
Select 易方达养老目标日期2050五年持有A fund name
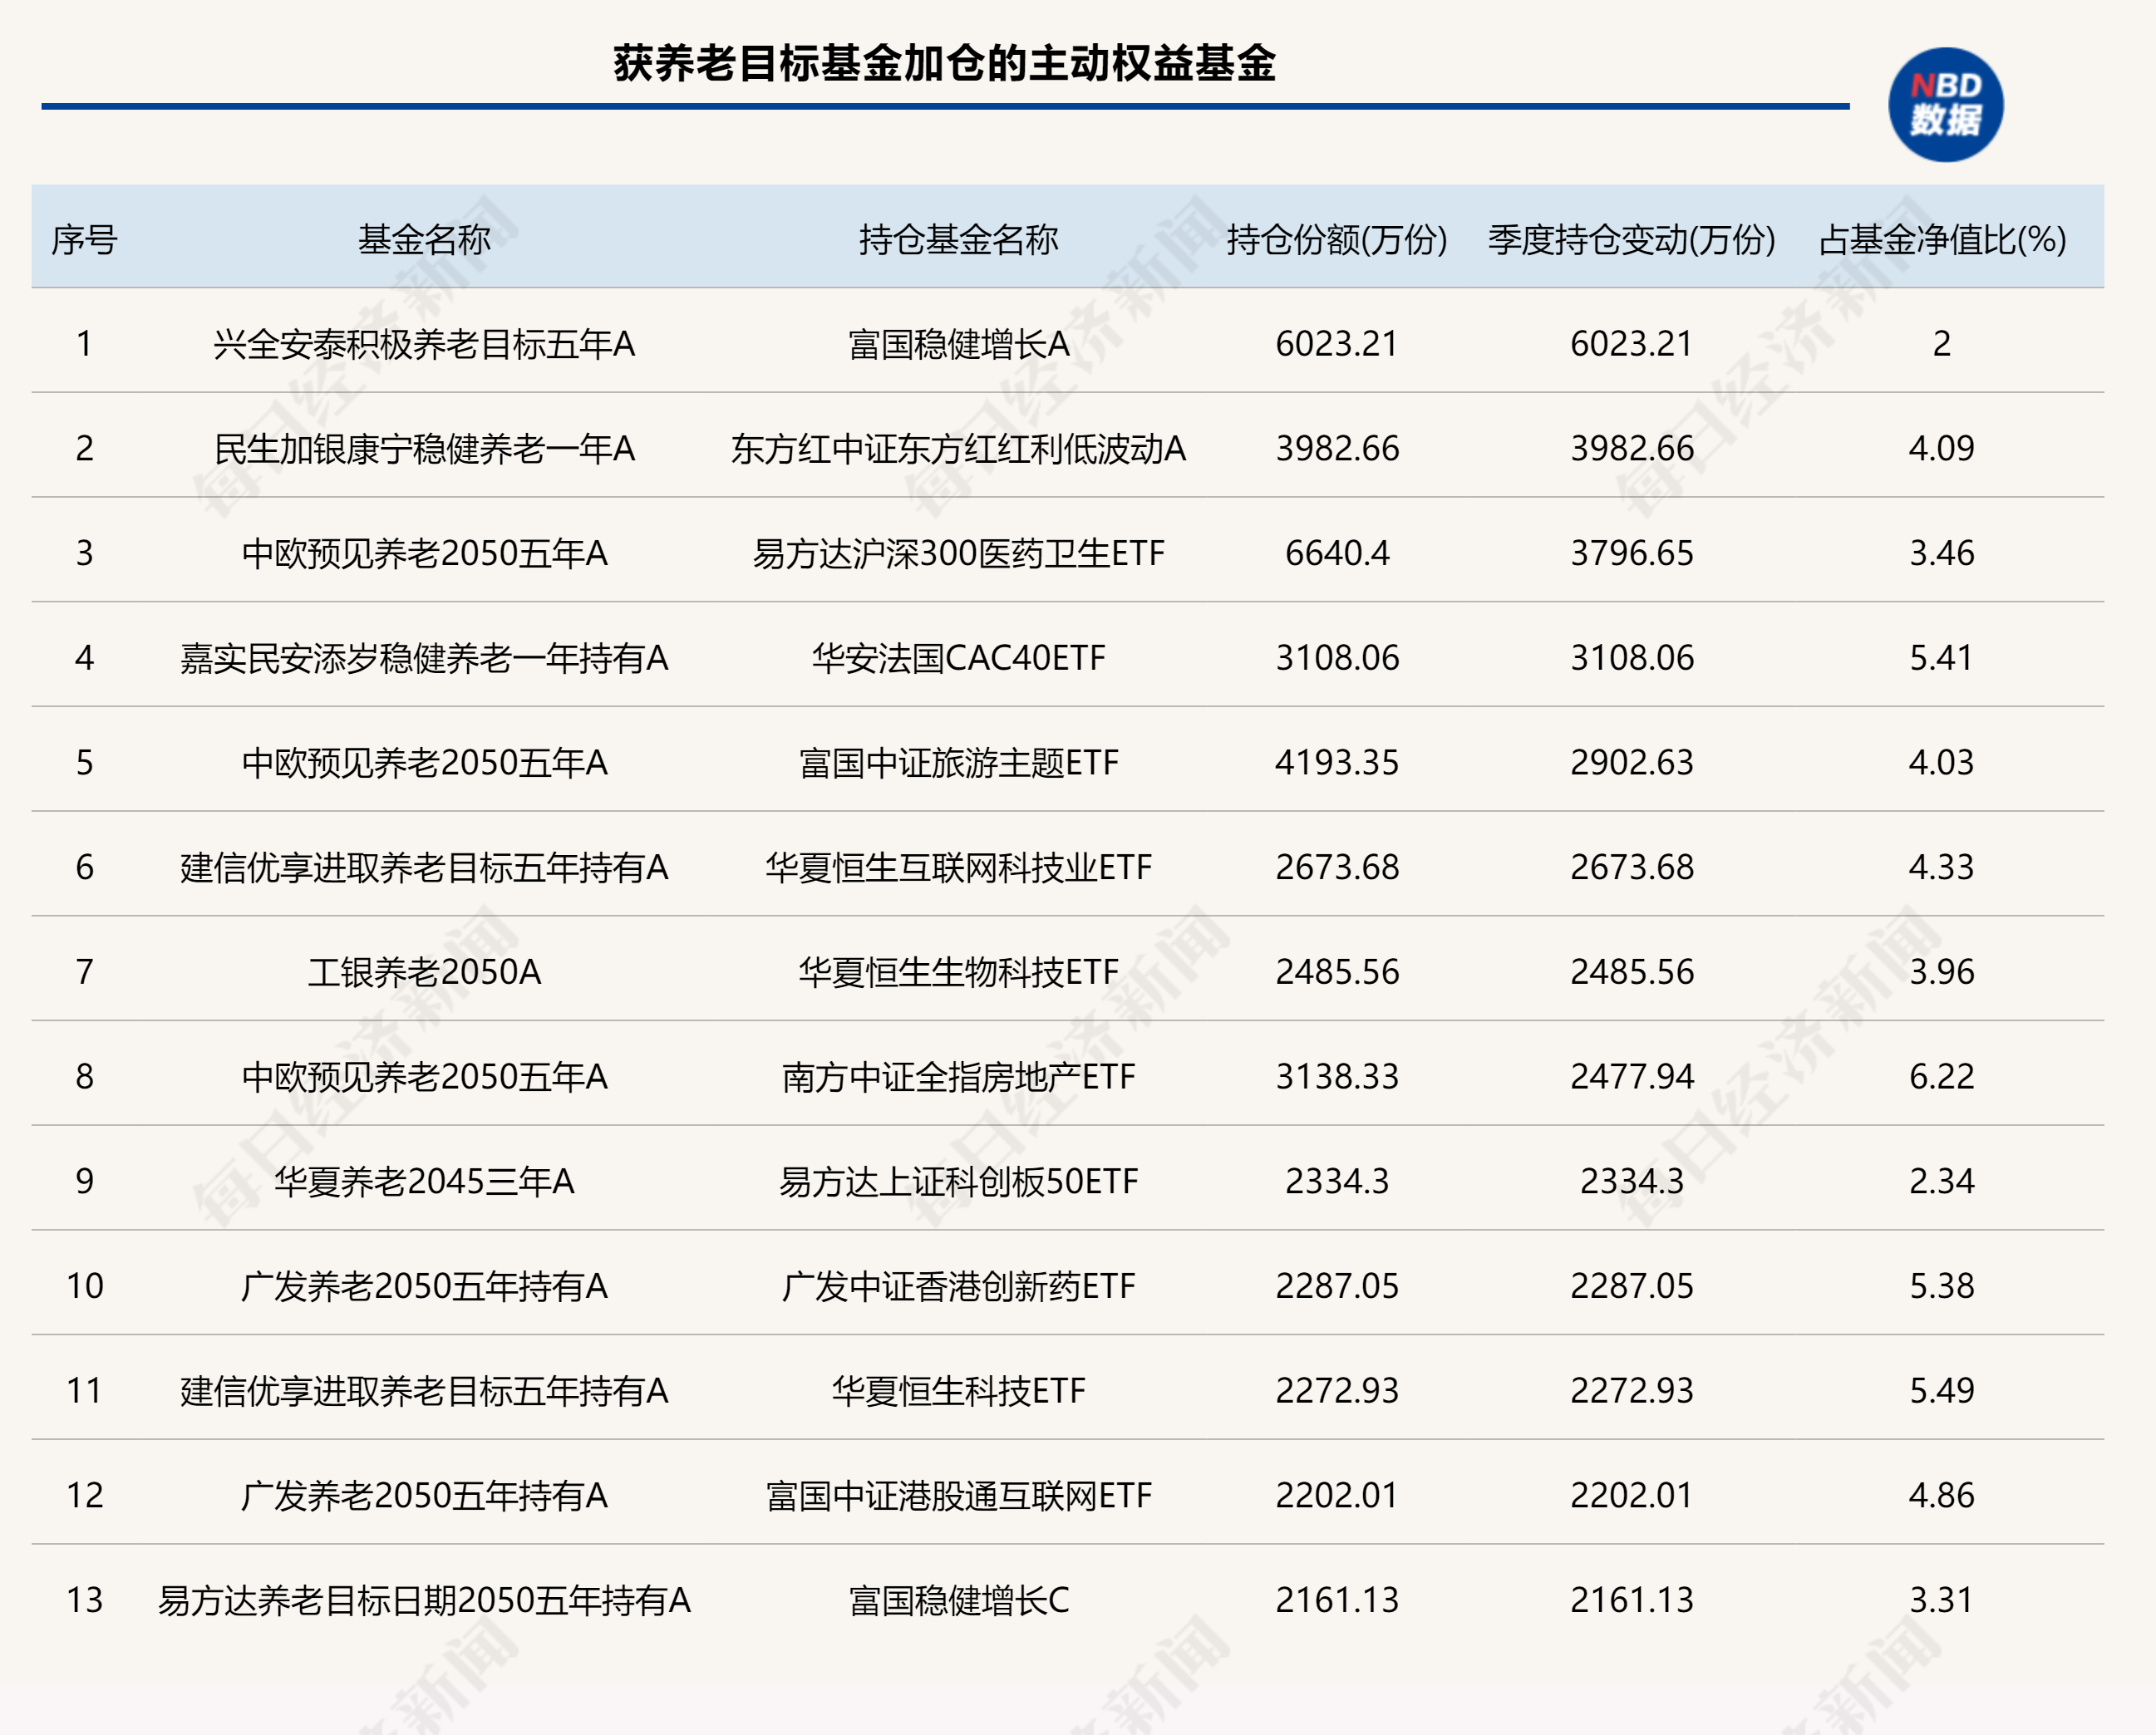click(424, 1600)
